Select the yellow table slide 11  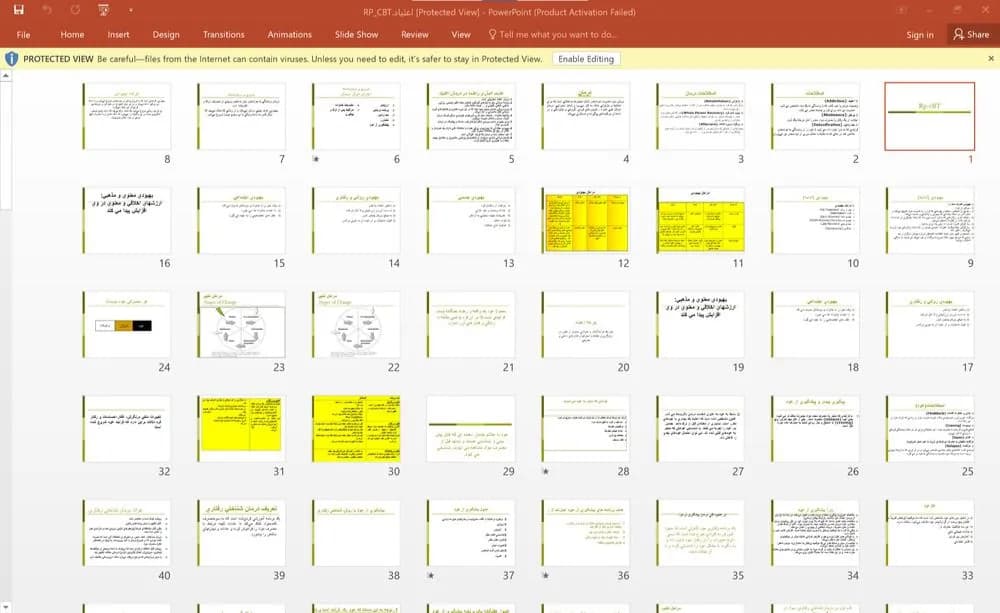(x=700, y=220)
